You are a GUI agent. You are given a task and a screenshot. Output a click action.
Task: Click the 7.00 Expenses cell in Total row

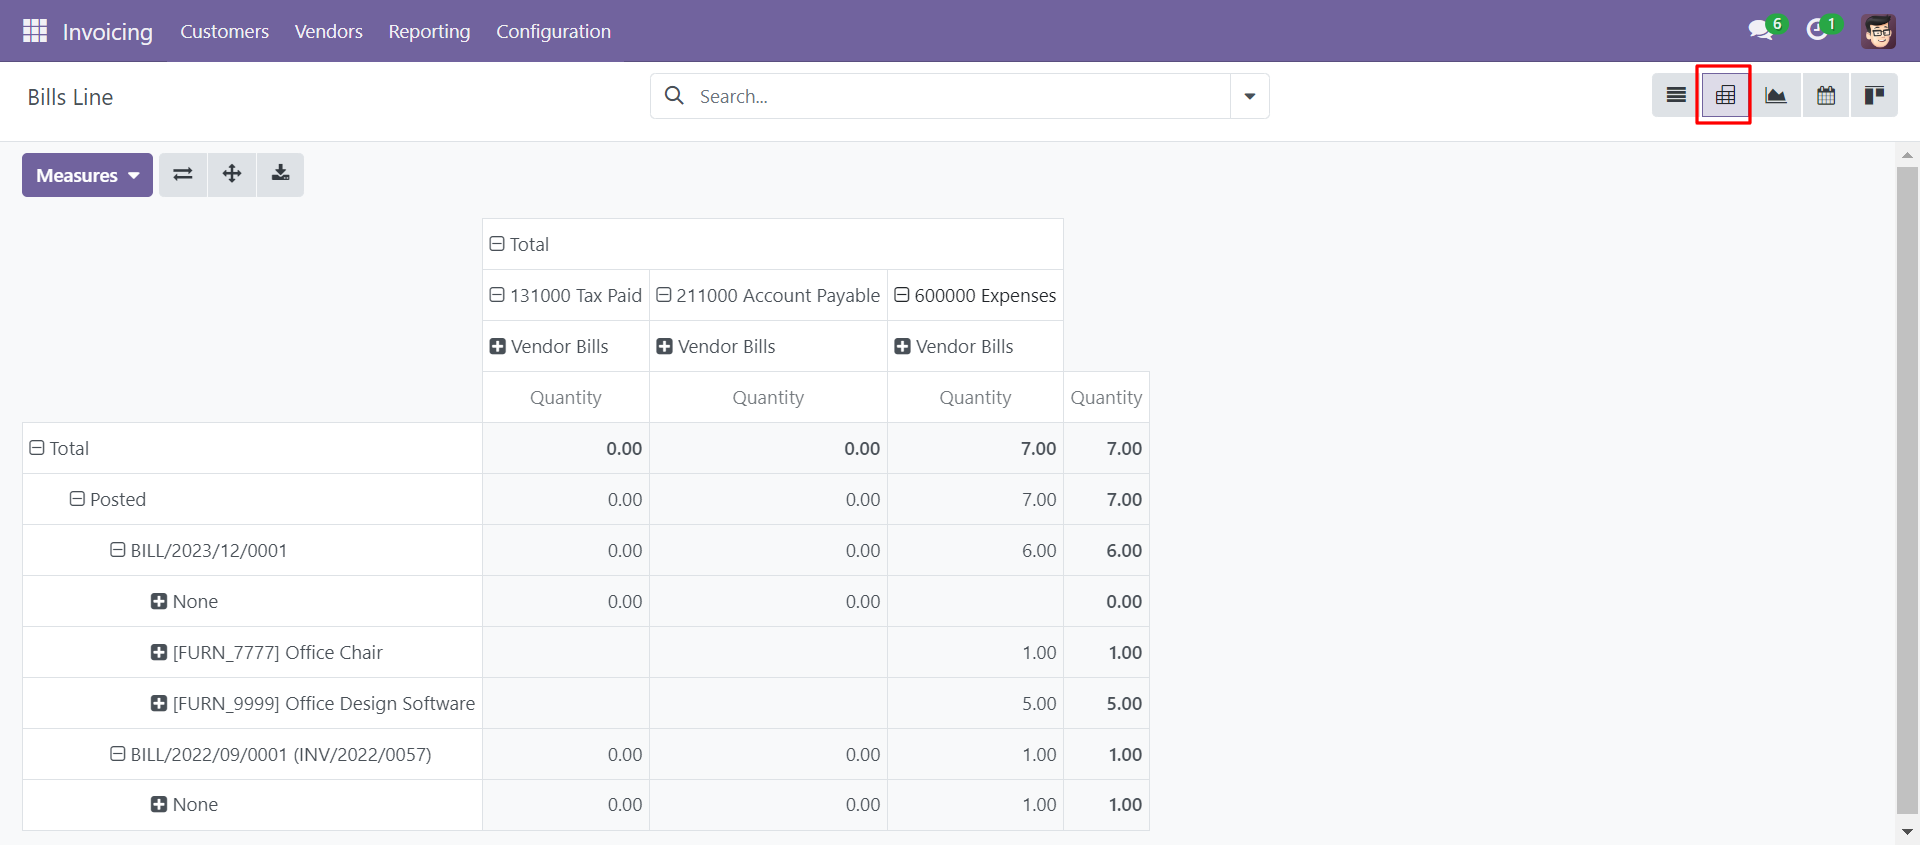click(x=975, y=448)
